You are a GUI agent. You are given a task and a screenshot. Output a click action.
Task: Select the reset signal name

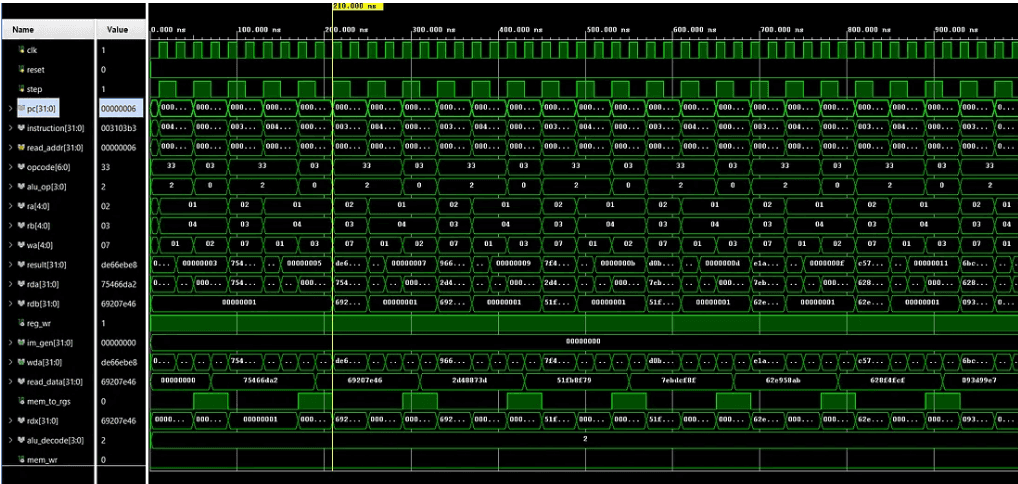click(x=36, y=70)
